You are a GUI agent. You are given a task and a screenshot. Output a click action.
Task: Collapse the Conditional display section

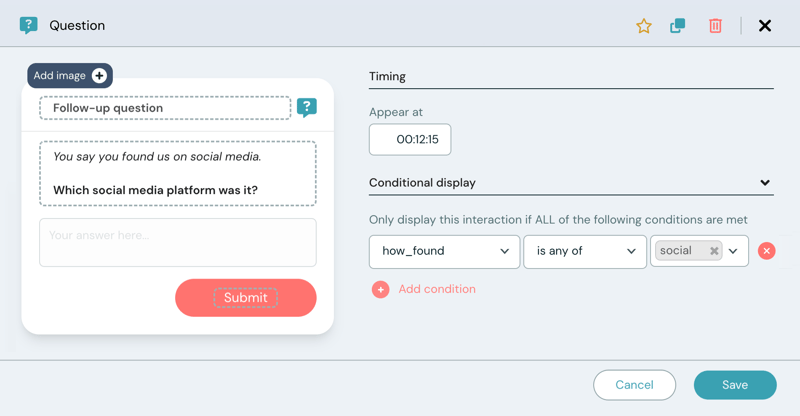765,183
